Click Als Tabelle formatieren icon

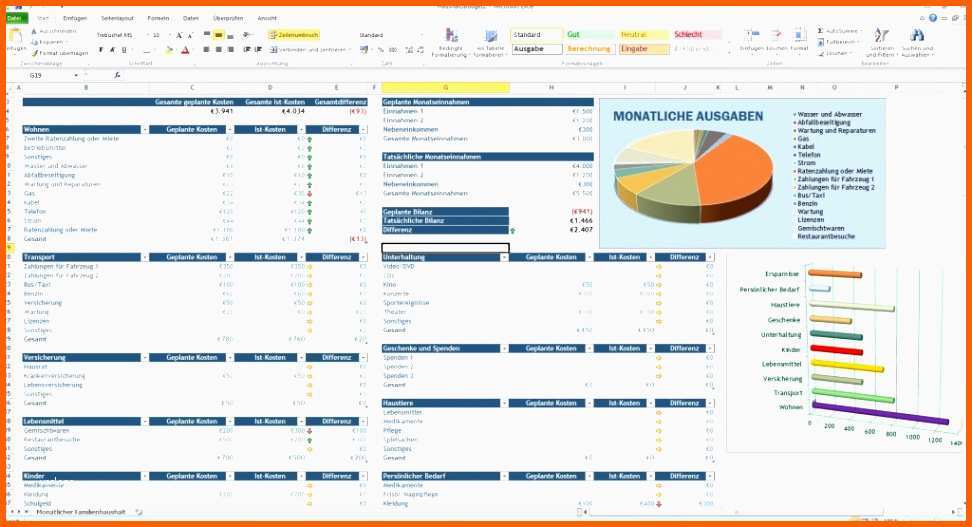click(x=491, y=36)
